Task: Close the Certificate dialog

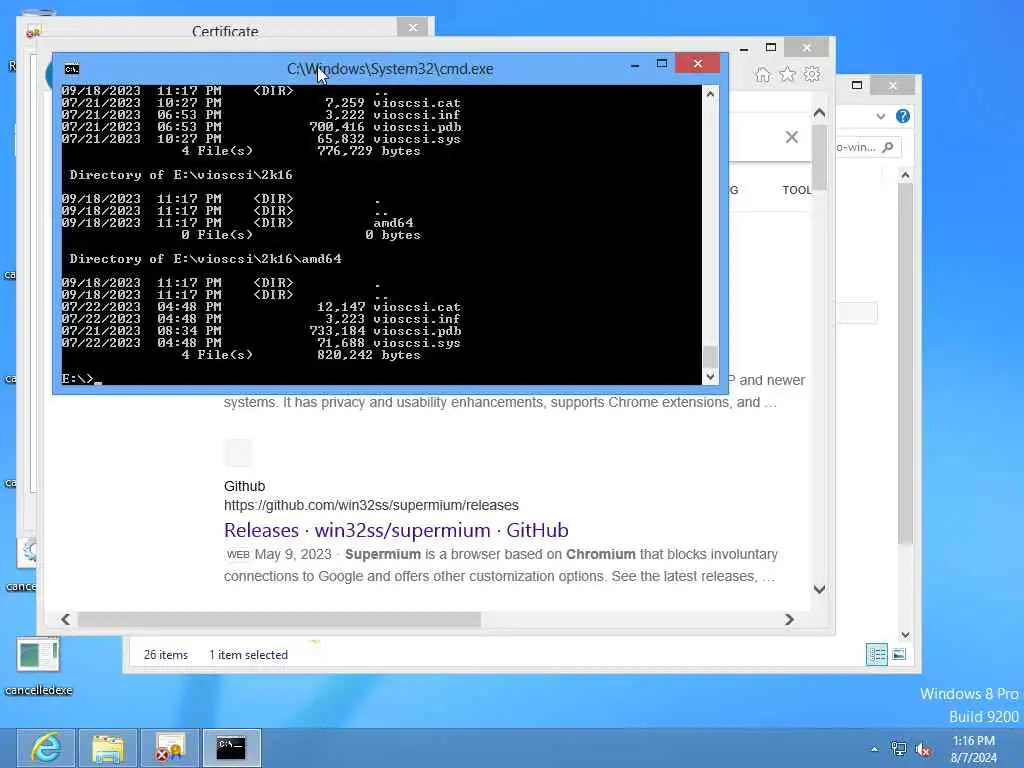Action: (413, 27)
